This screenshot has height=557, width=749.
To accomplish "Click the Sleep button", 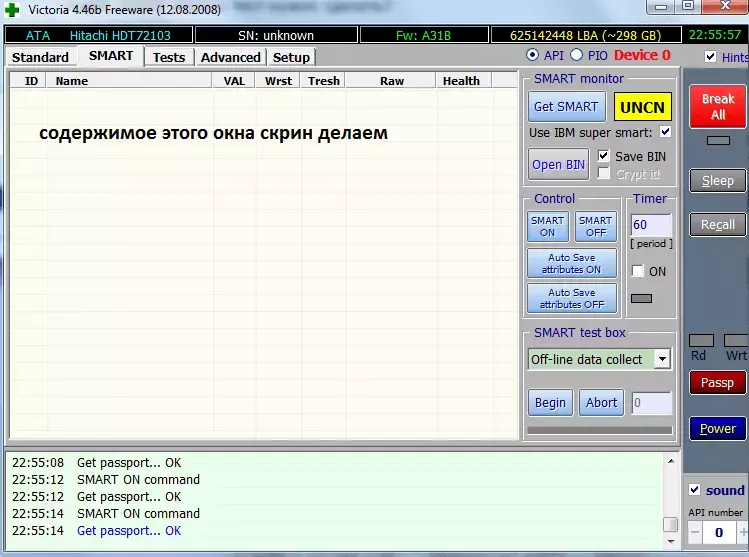I will pyautogui.click(x=717, y=181).
